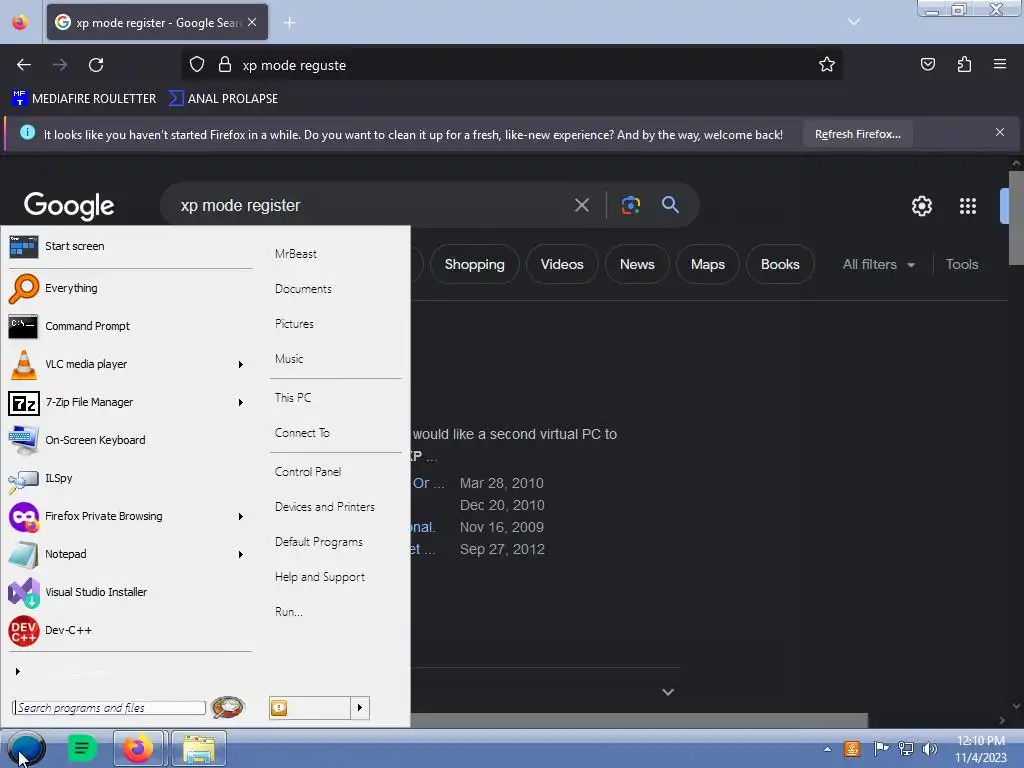Clear the Google search box with X
Image resolution: width=1024 pixels, height=768 pixels.
tap(581, 205)
